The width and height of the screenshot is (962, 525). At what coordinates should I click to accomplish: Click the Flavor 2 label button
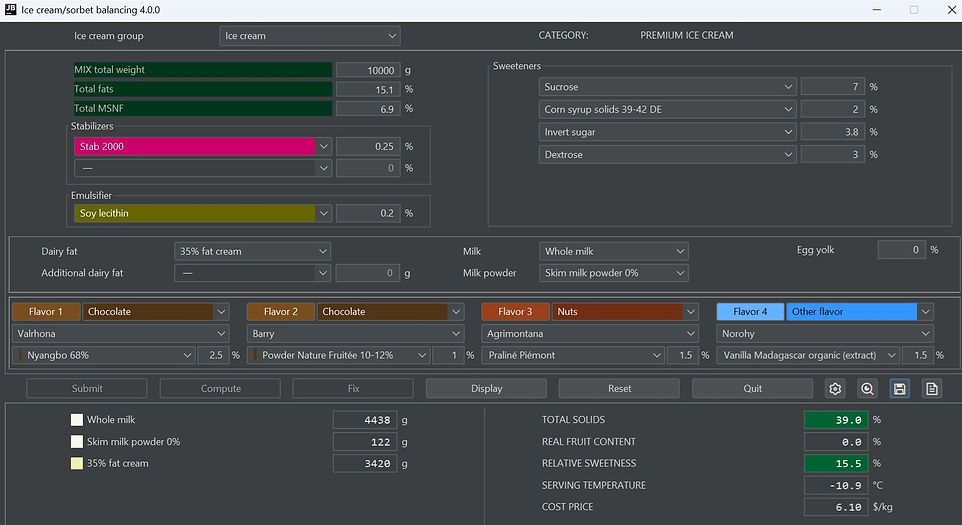click(x=281, y=312)
